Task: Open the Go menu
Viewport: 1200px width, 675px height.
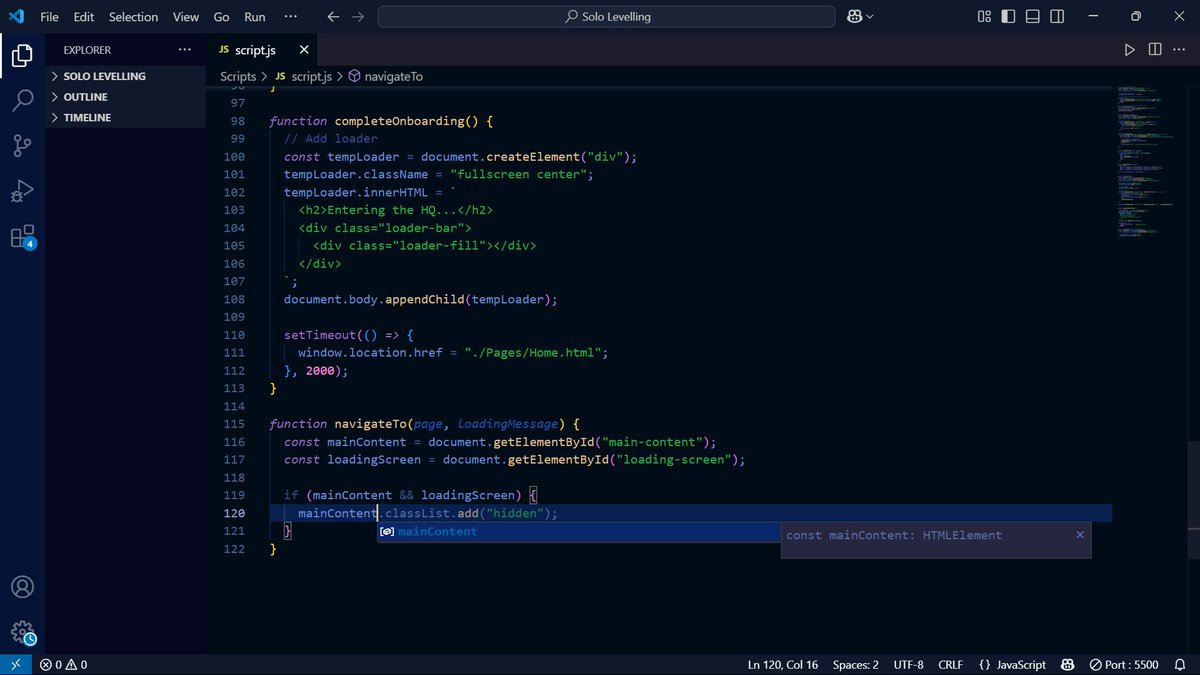Action: click(222, 17)
